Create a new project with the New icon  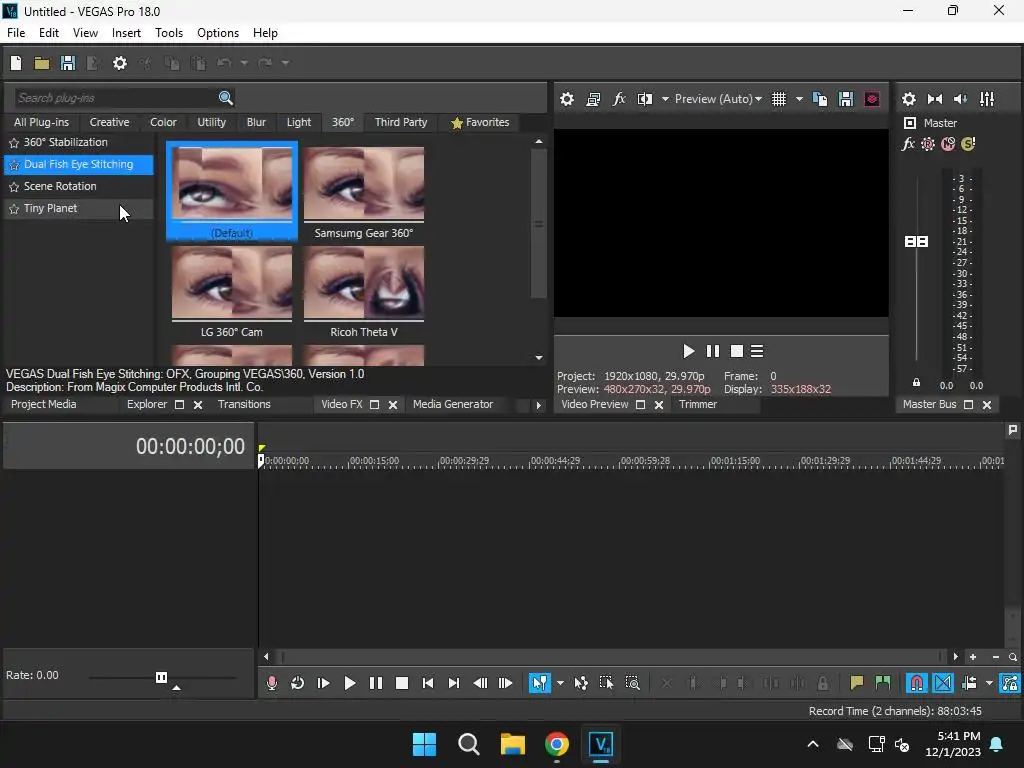click(16, 63)
